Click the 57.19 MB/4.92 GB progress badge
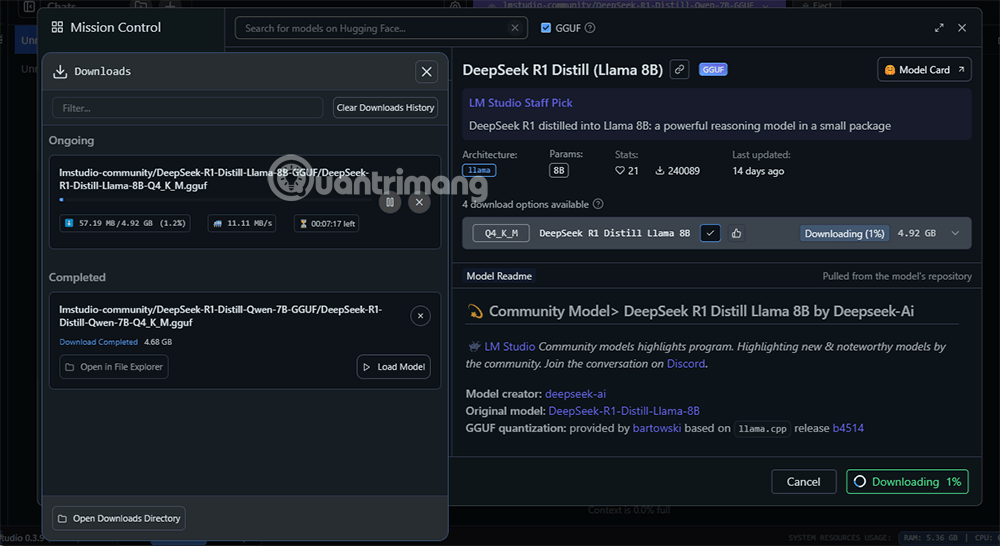The width and height of the screenshot is (1000, 546). click(x=125, y=223)
